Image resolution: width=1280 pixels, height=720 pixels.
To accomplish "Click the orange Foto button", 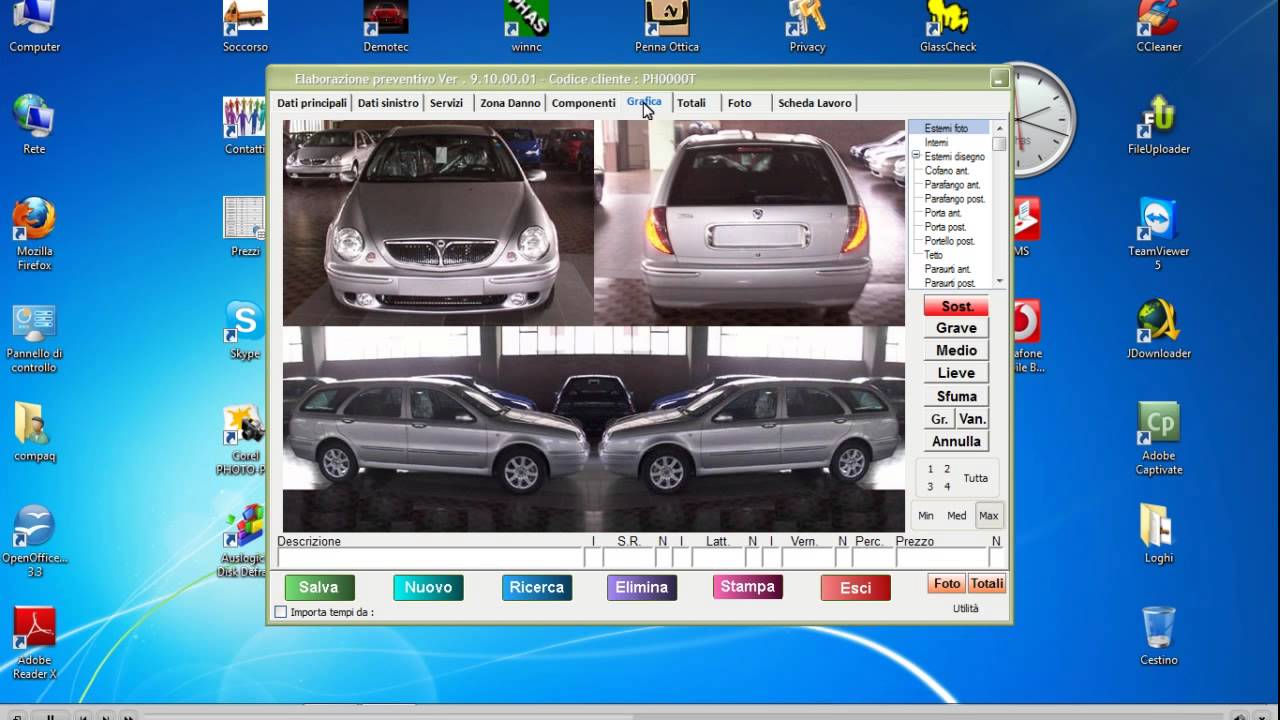I will click(947, 584).
